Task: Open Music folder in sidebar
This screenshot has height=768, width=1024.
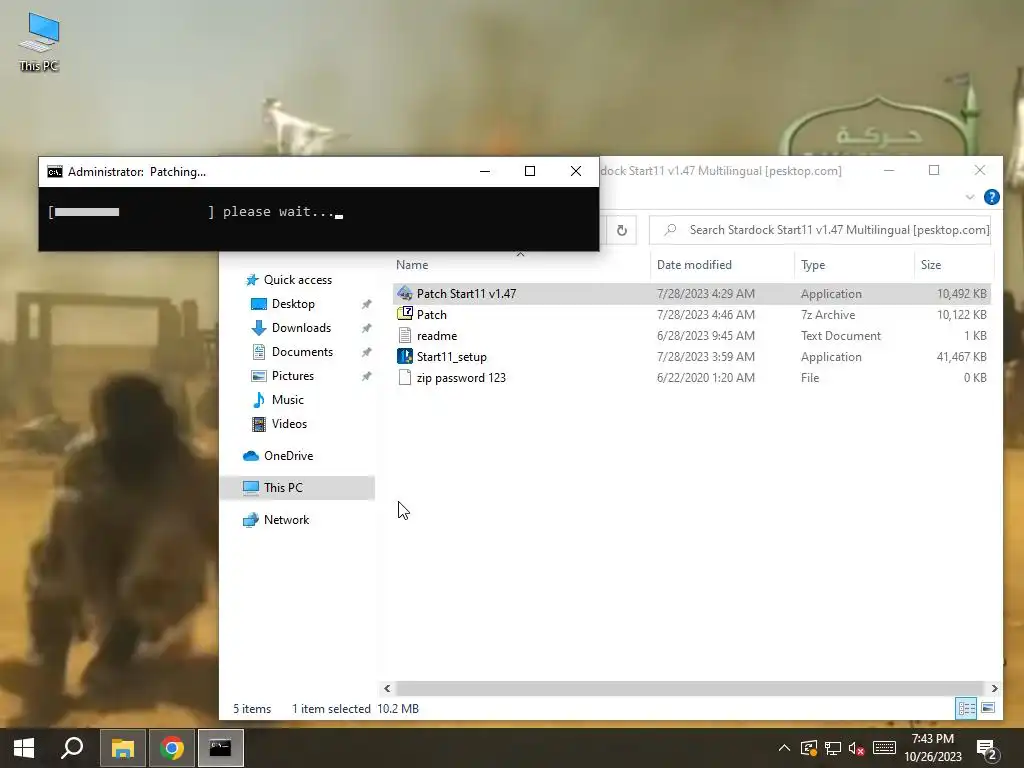Action: [x=287, y=400]
